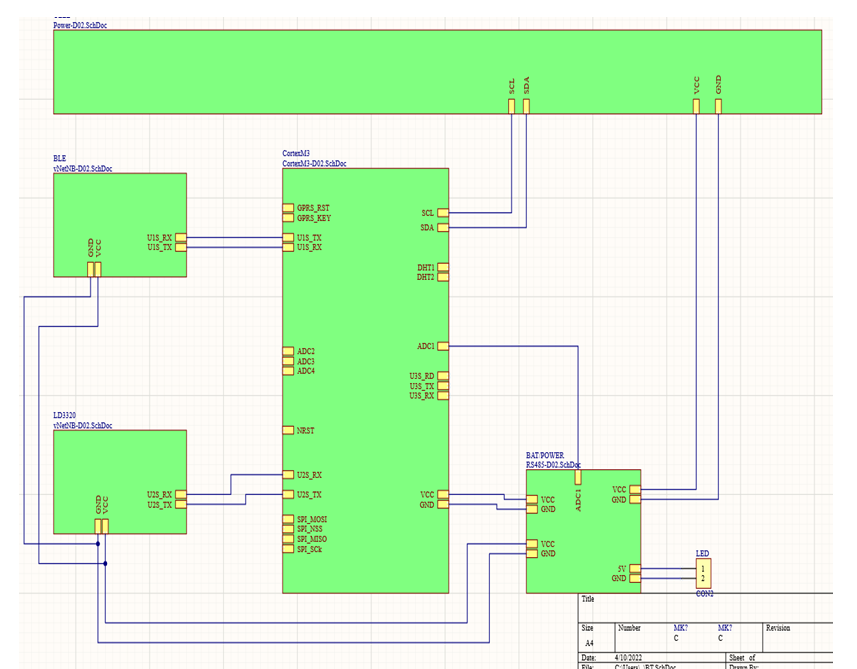Click the GND port on CortexM3 block

pyautogui.click(x=443, y=504)
